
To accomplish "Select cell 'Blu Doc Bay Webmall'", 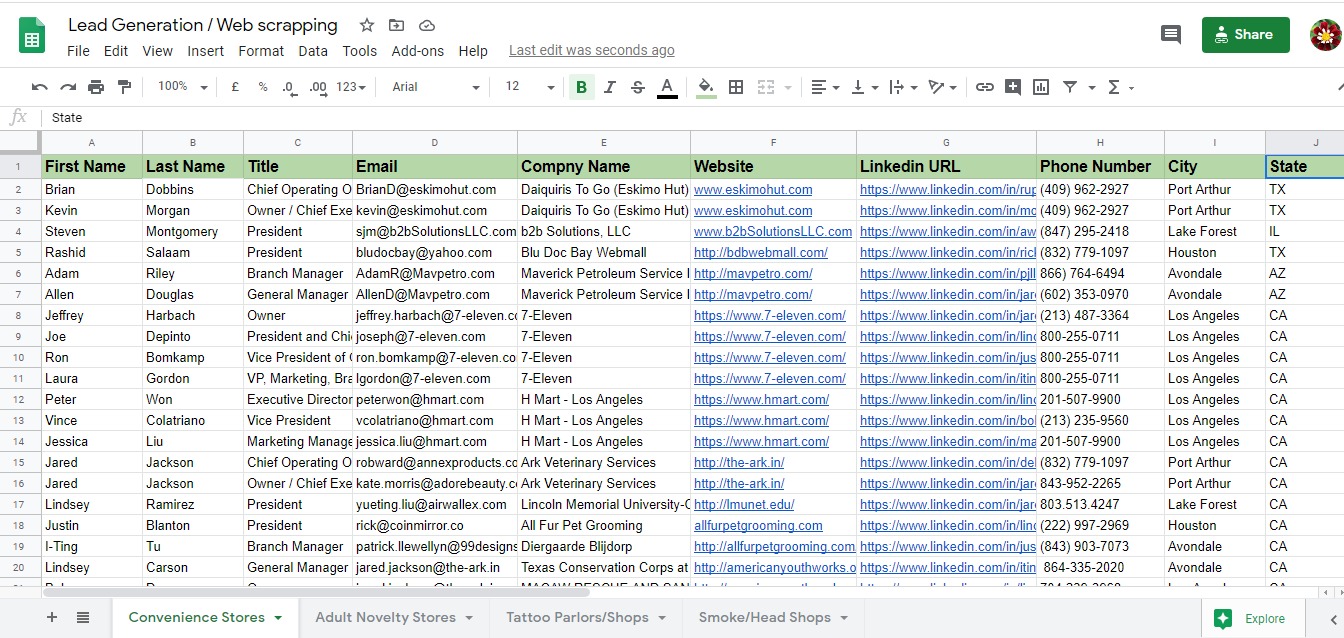I will pyautogui.click(x=604, y=252).
